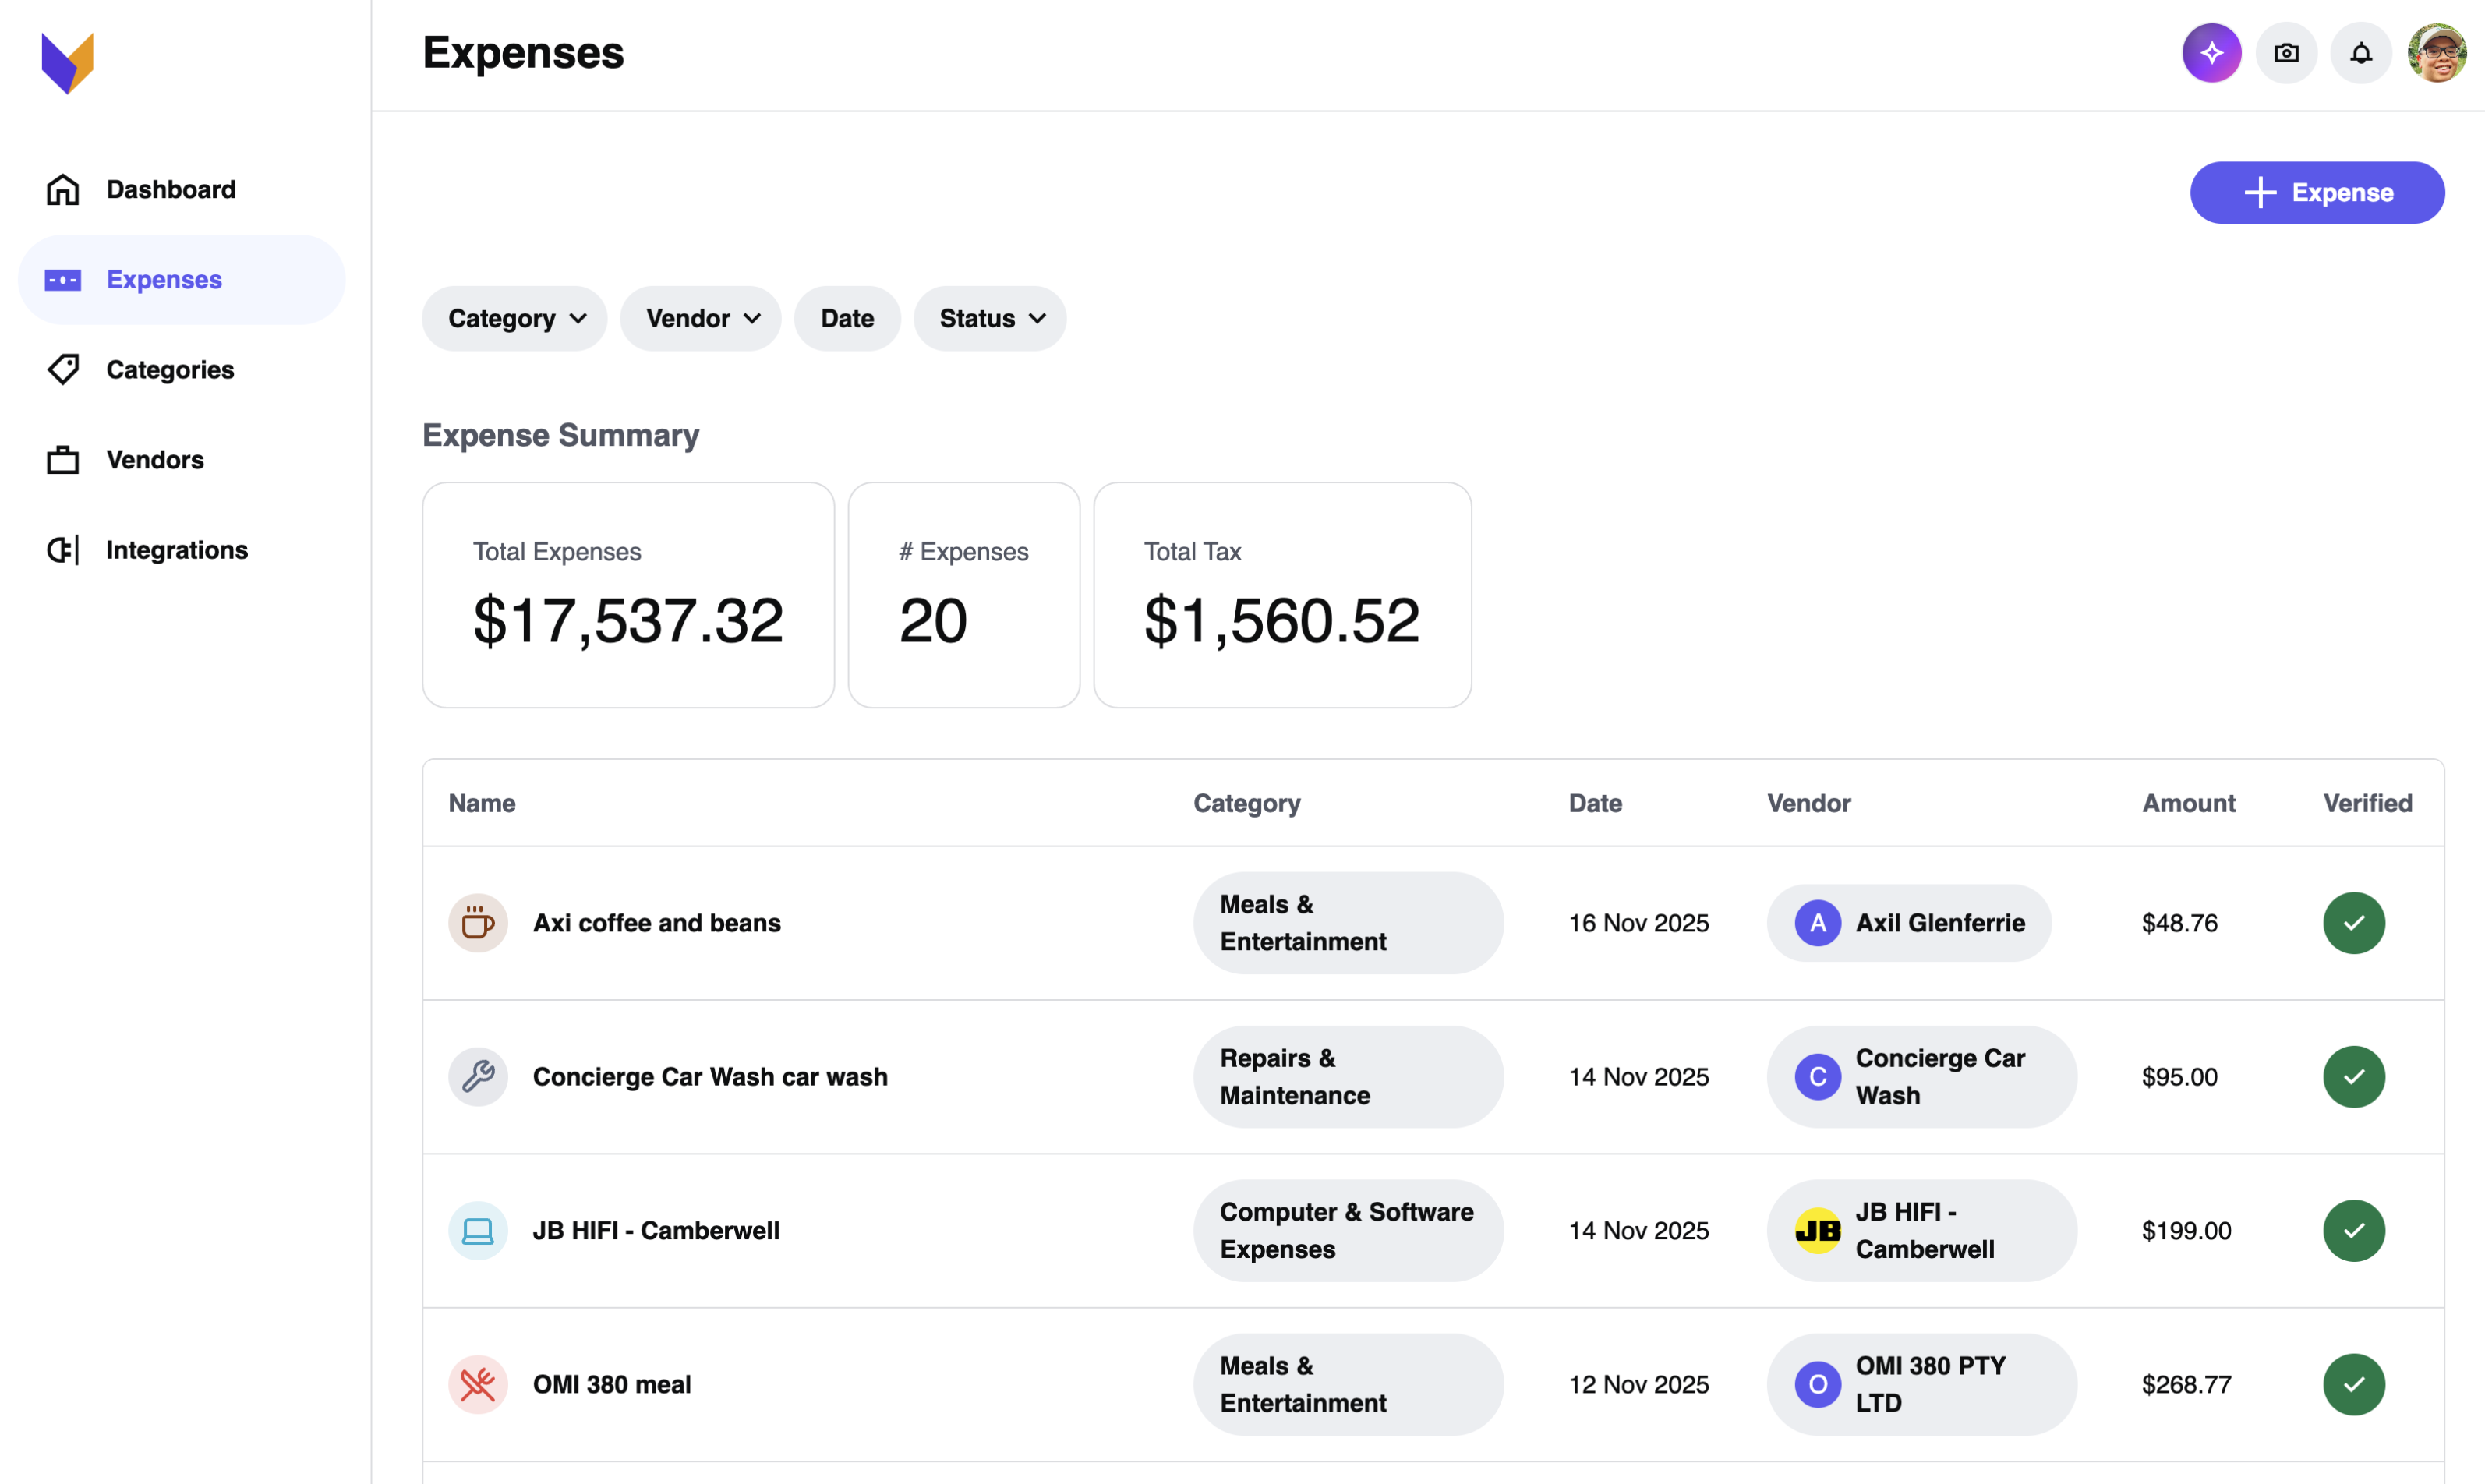2485x1484 pixels.
Task: Click the coffee cup icon on Axi expense
Action: tap(478, 922)
